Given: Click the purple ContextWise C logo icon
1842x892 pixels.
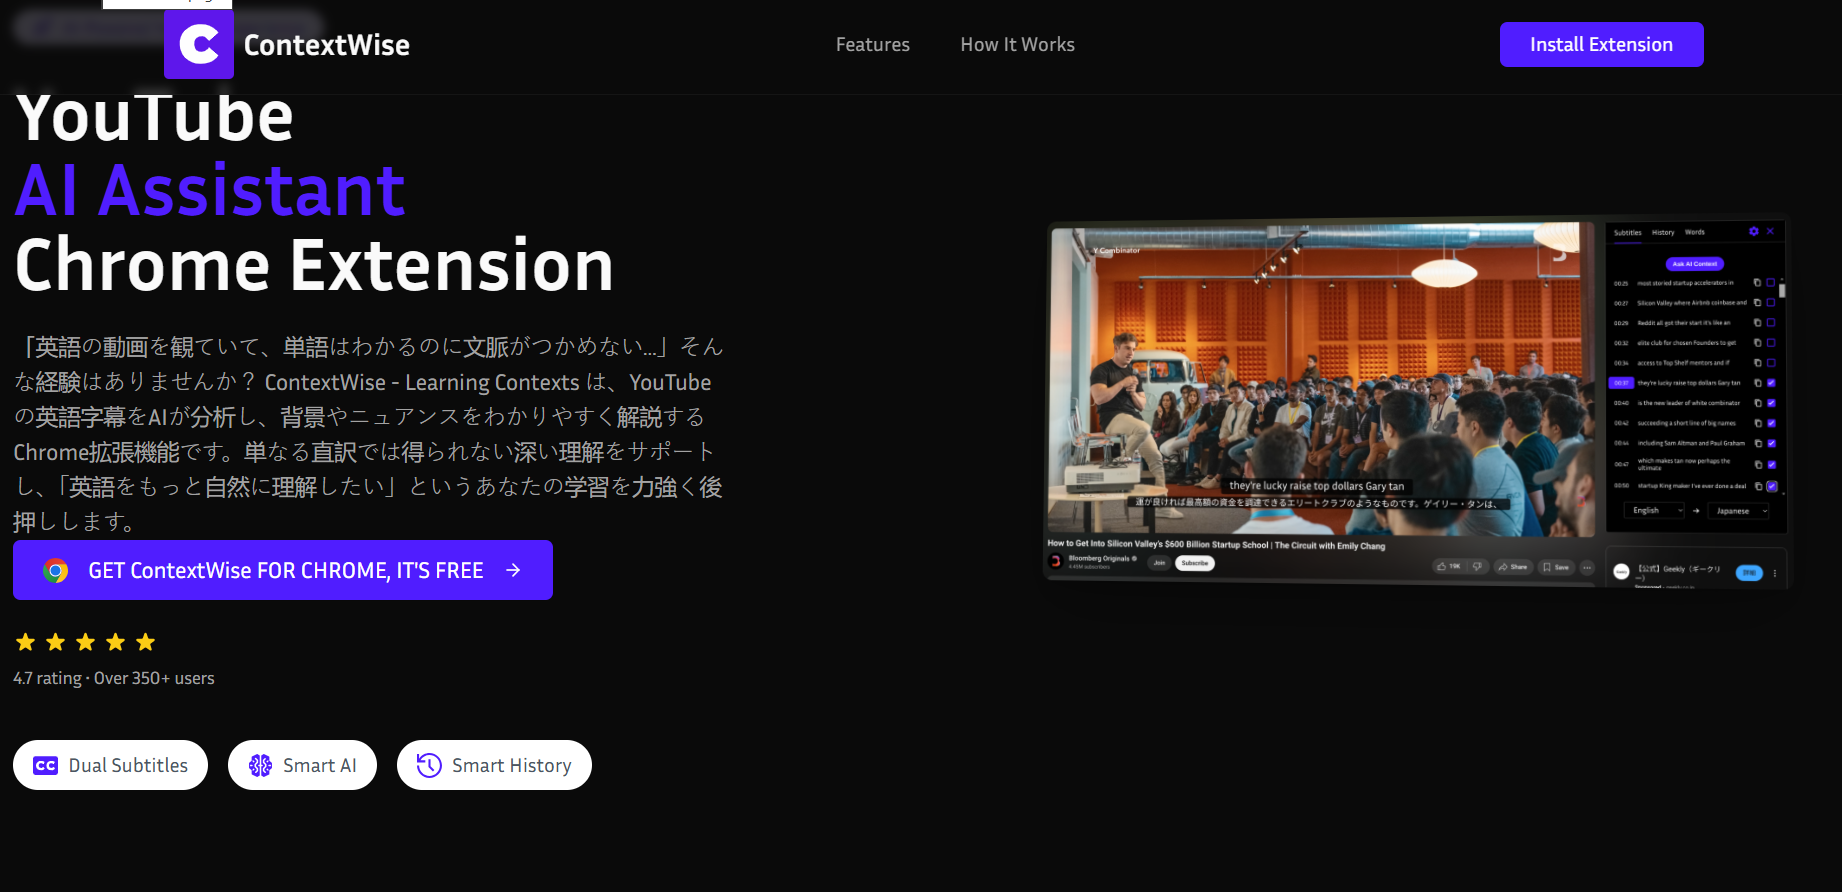Looking at the screenshot, I should pos(199,44).
